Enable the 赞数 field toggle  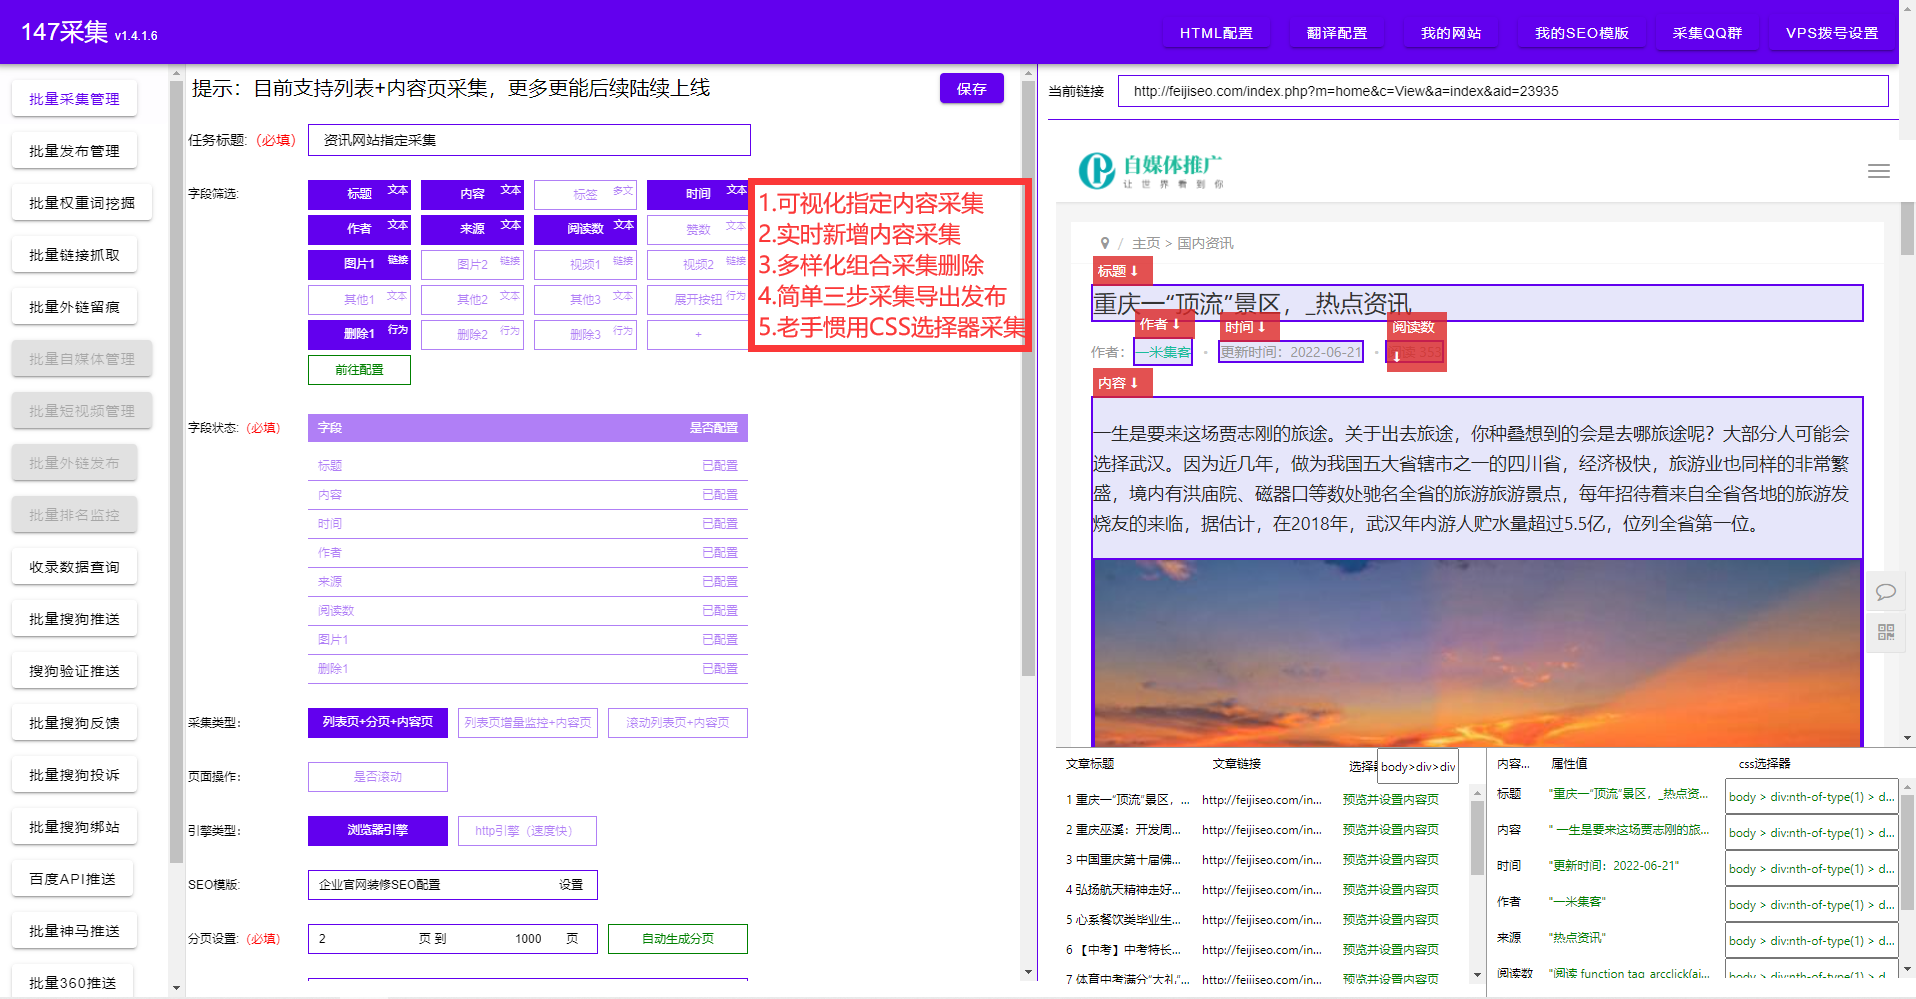tap(698, 229)
